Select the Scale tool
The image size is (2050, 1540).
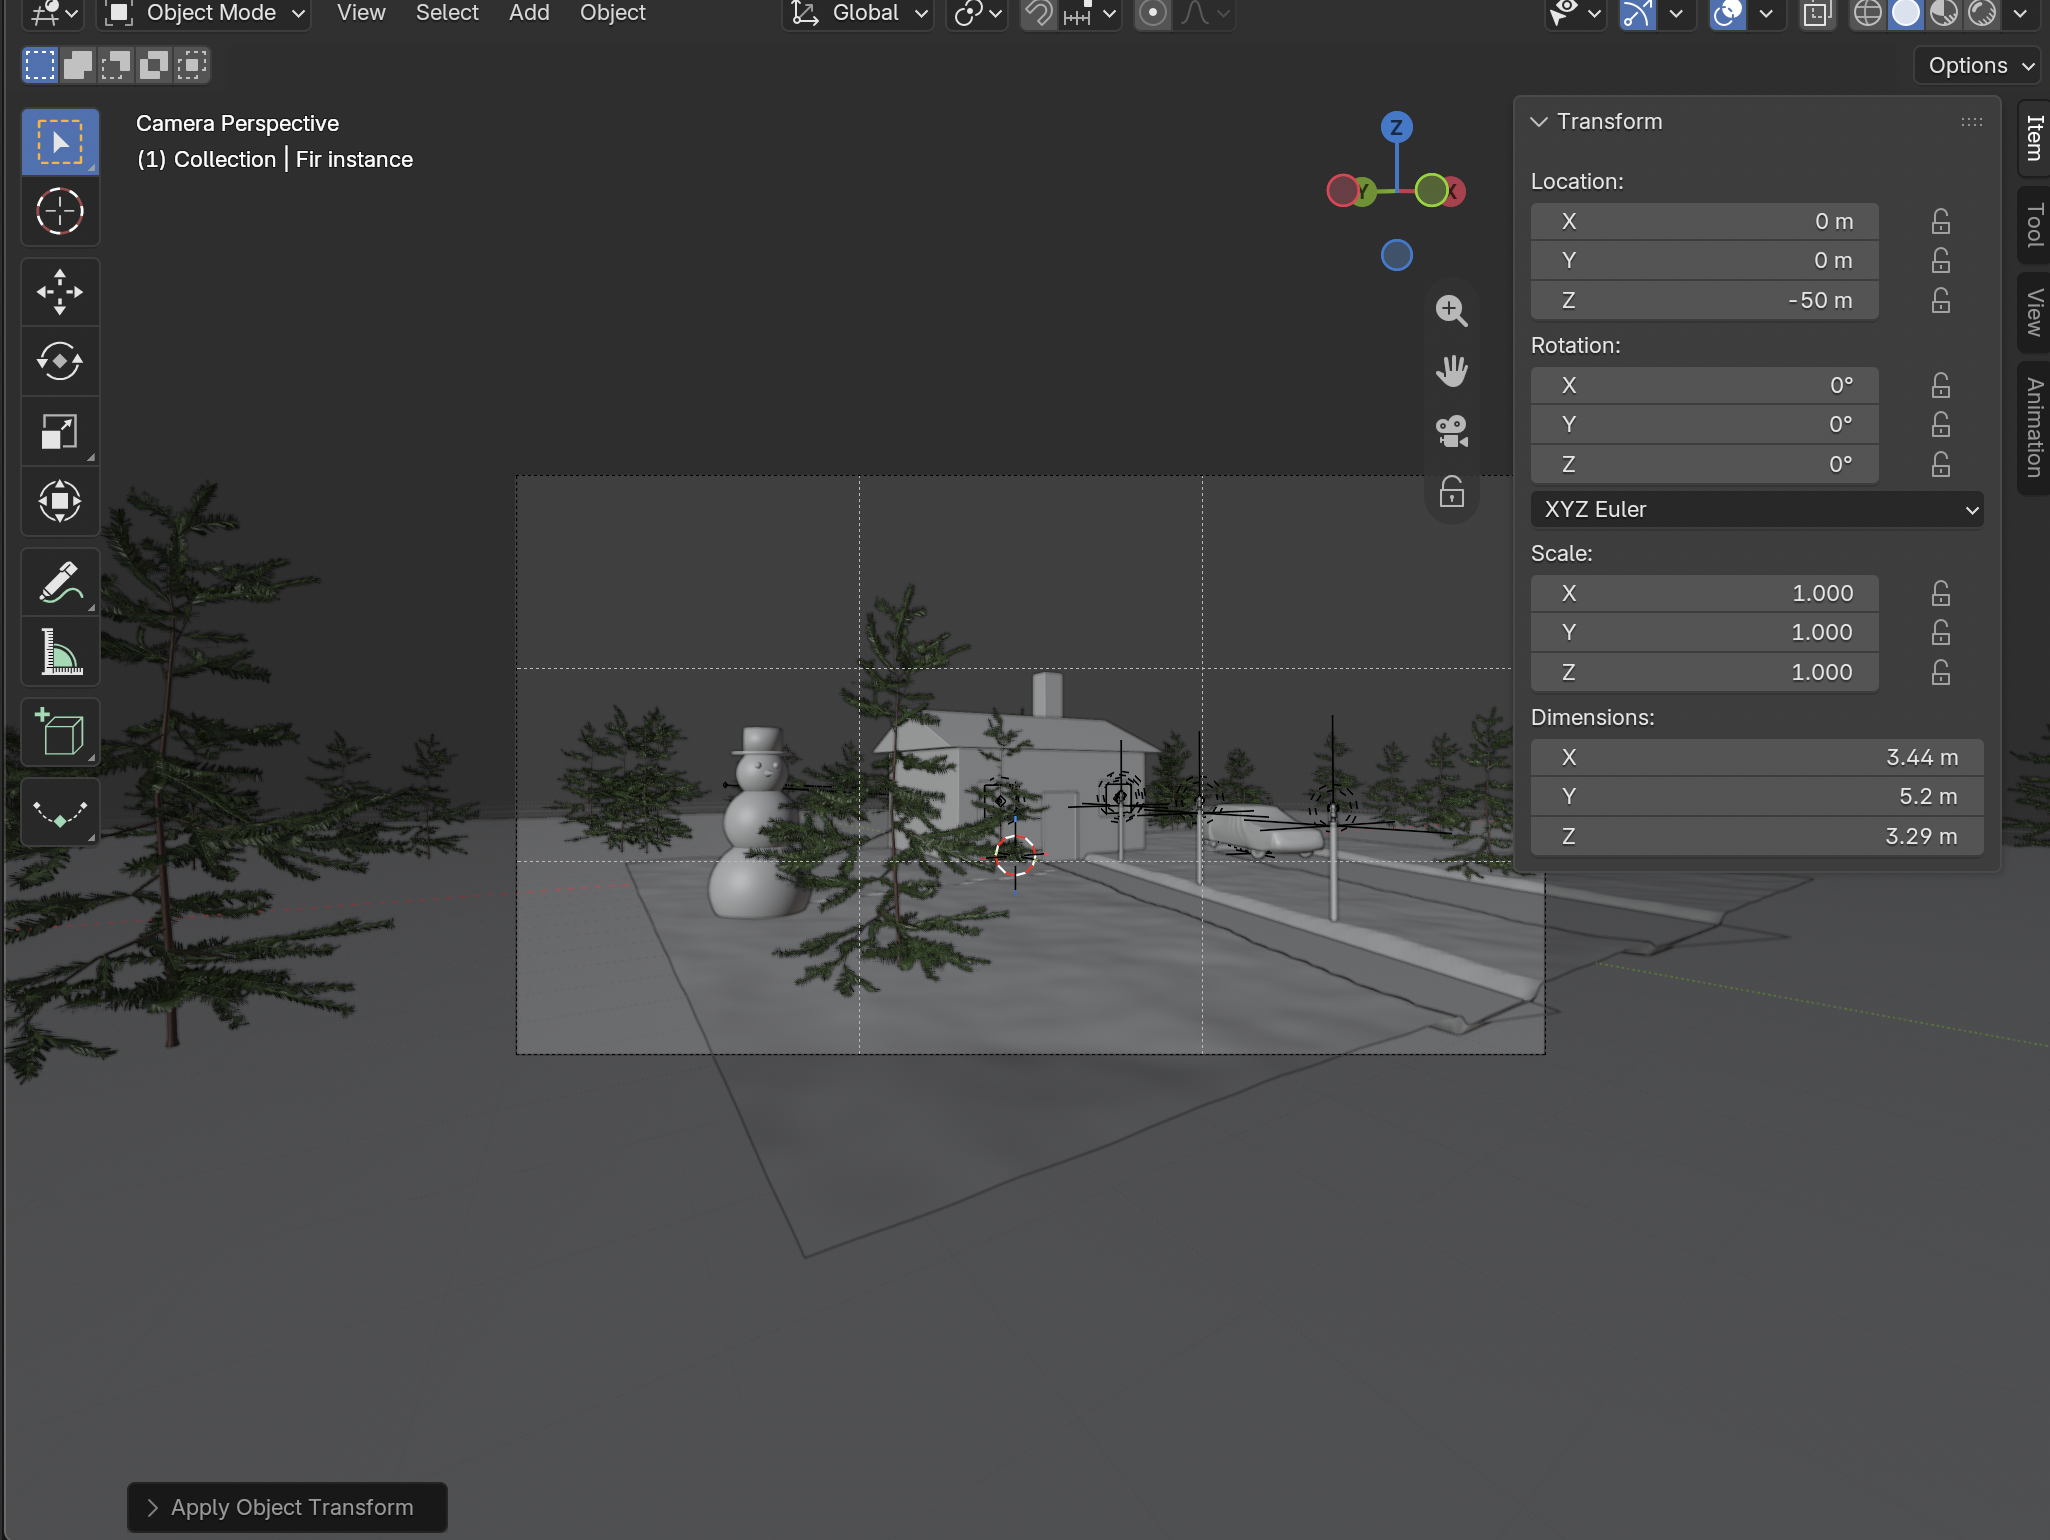coord(60,431)
